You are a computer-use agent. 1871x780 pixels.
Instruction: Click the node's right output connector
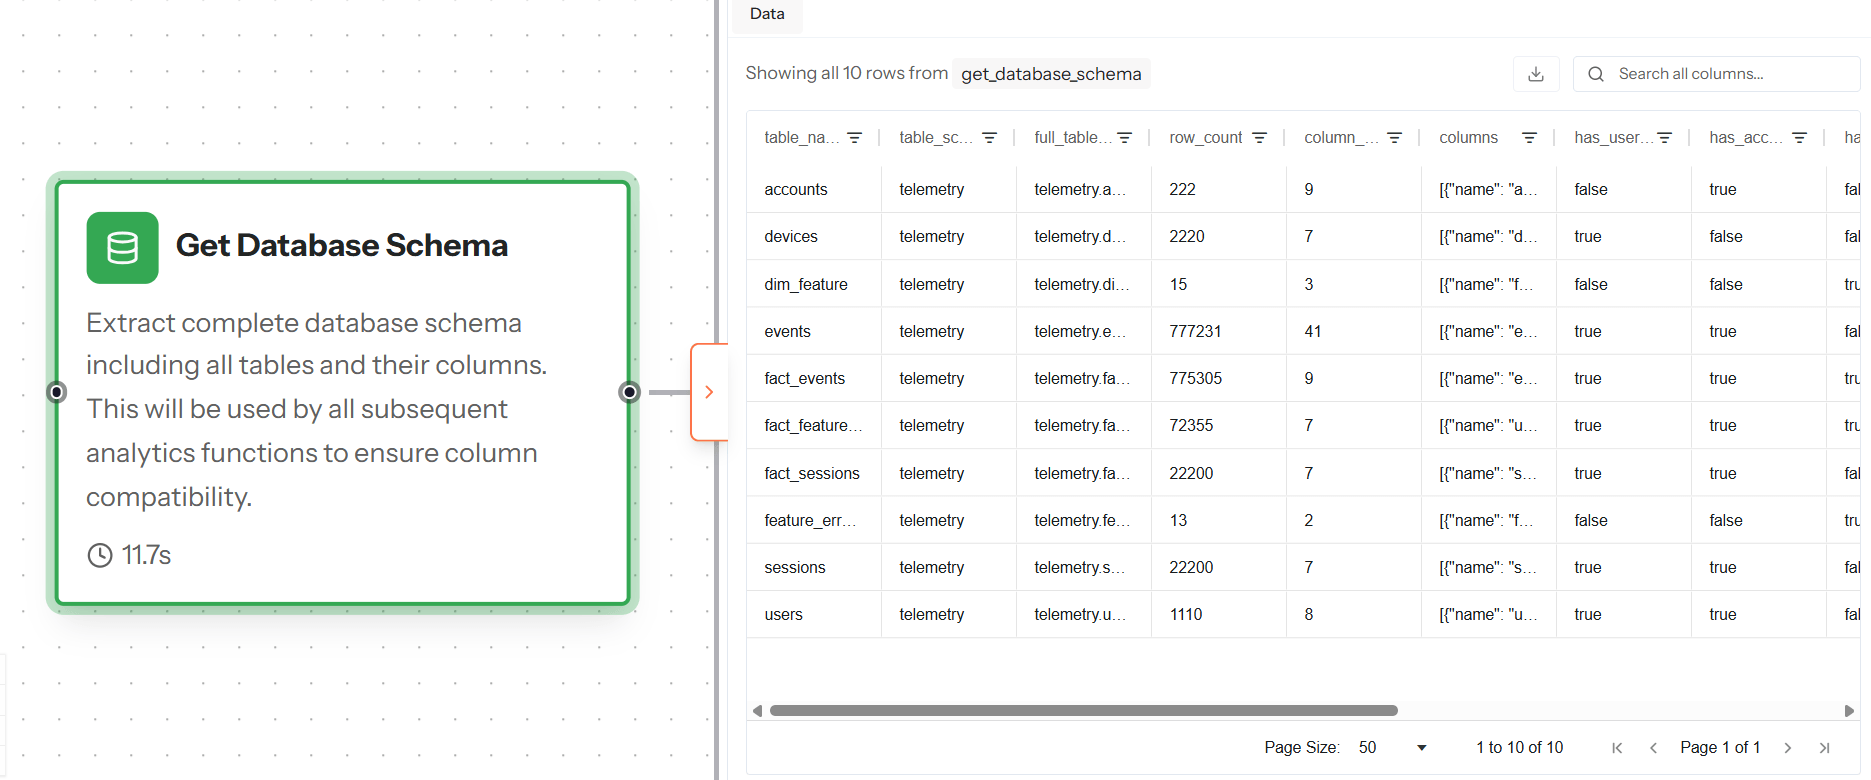(629, 392)
